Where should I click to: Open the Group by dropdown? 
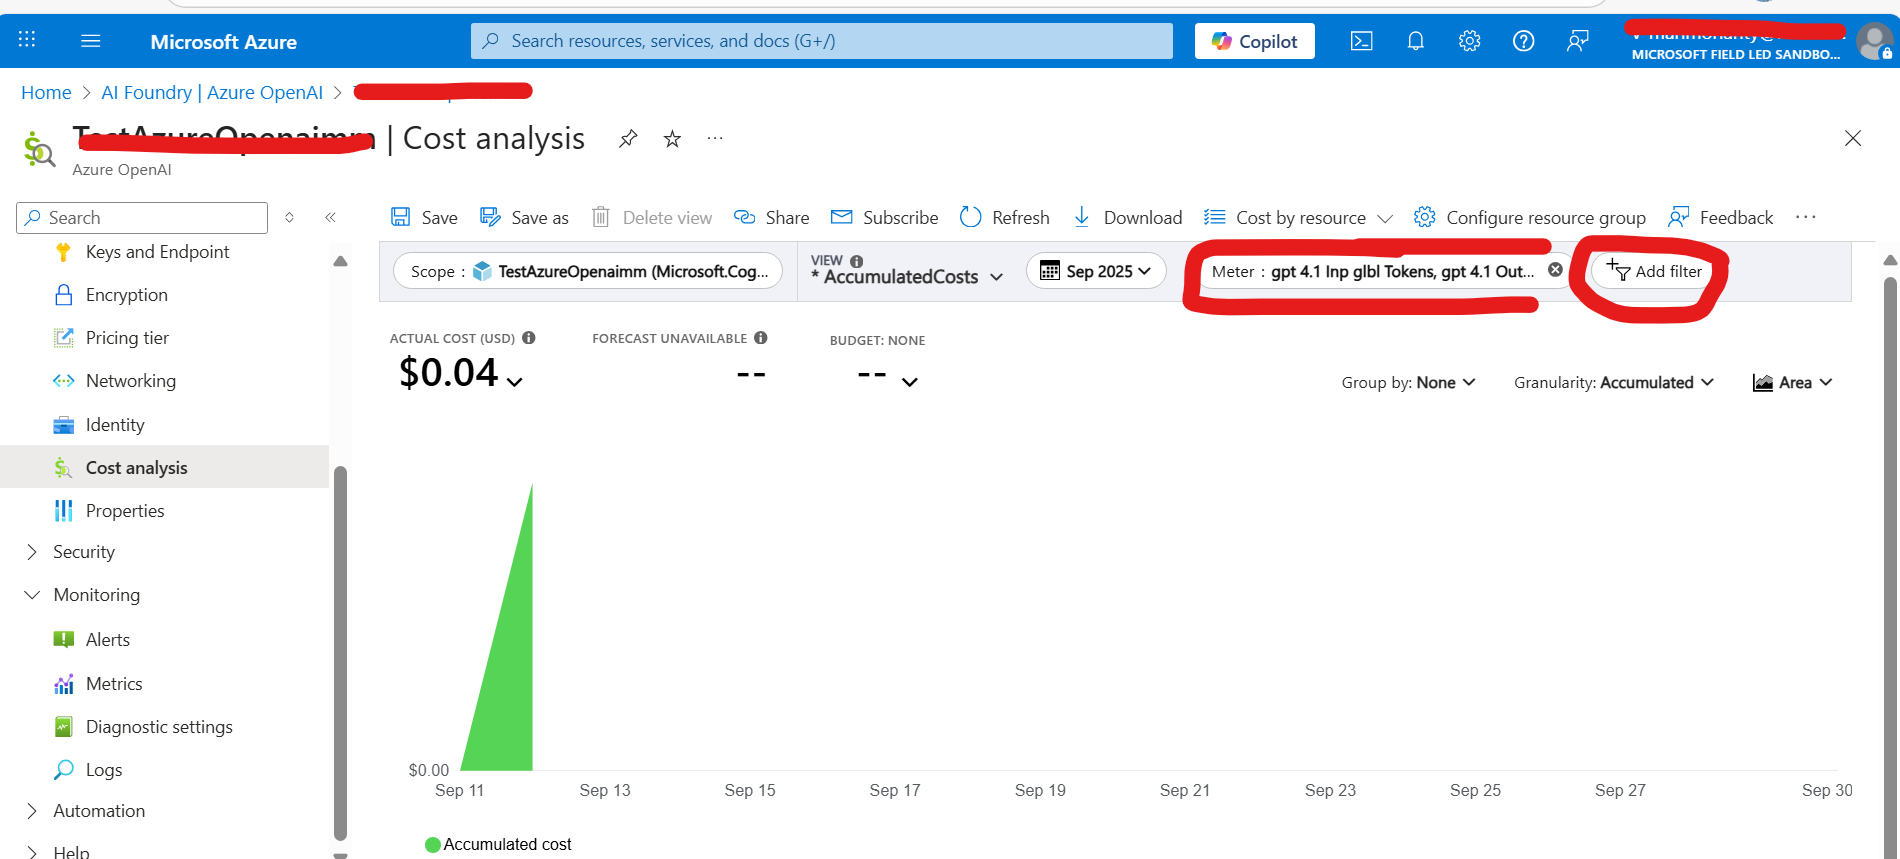pyautogui.click(x=1408, y=382)
